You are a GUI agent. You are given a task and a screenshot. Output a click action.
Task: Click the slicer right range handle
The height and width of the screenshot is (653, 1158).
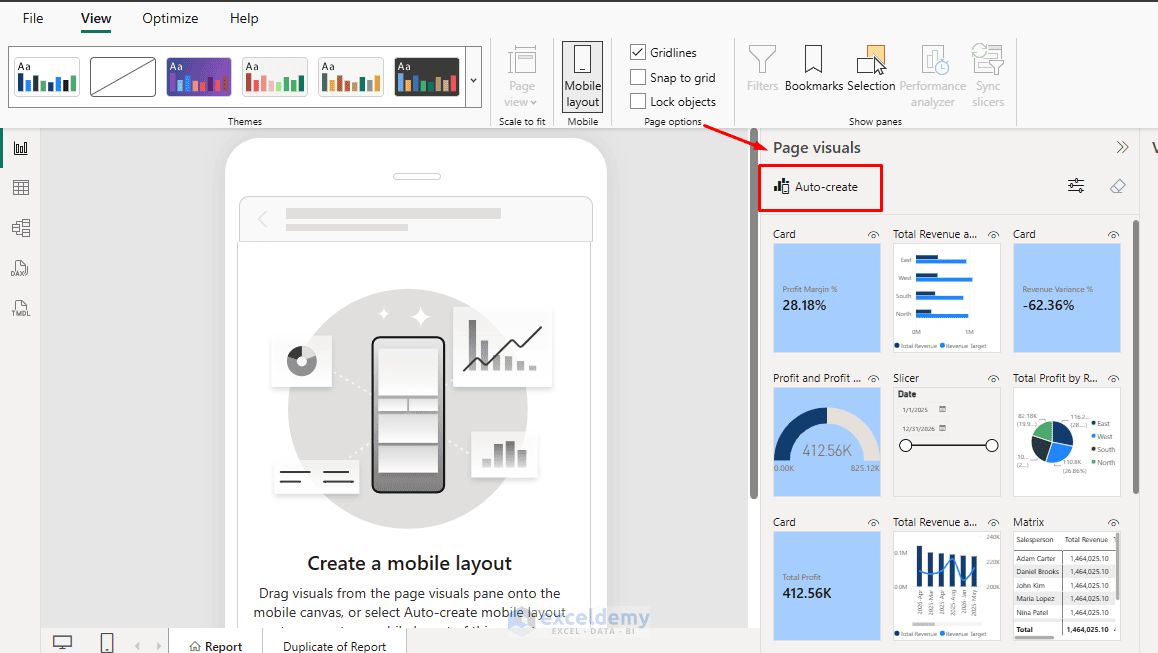click(x=992, y=445)
